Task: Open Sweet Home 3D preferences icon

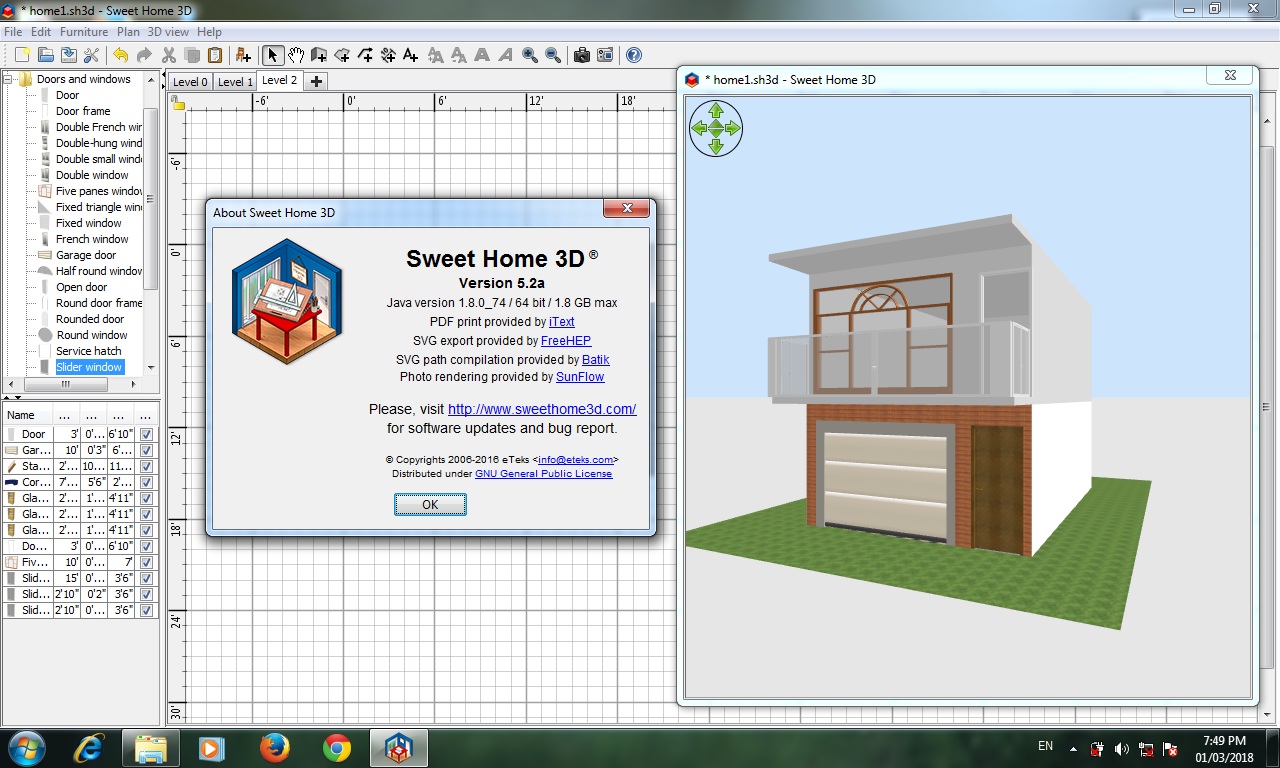Action: [x=92, y=57]
